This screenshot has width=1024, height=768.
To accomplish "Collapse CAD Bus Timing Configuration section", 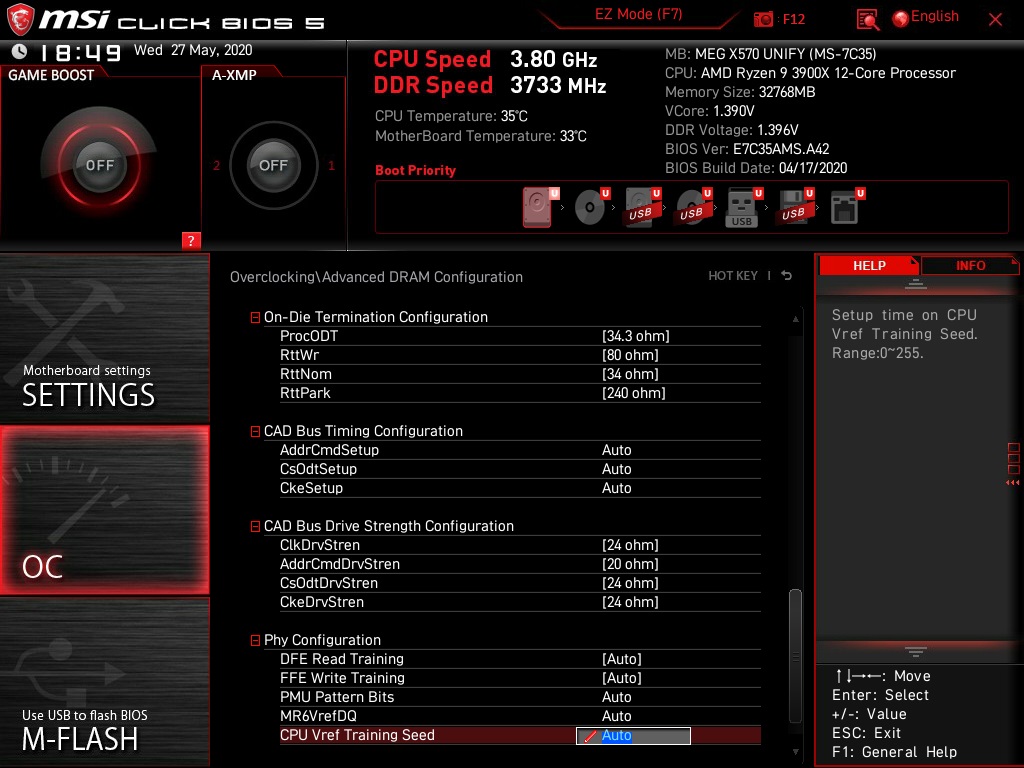I will coord(255,432).
